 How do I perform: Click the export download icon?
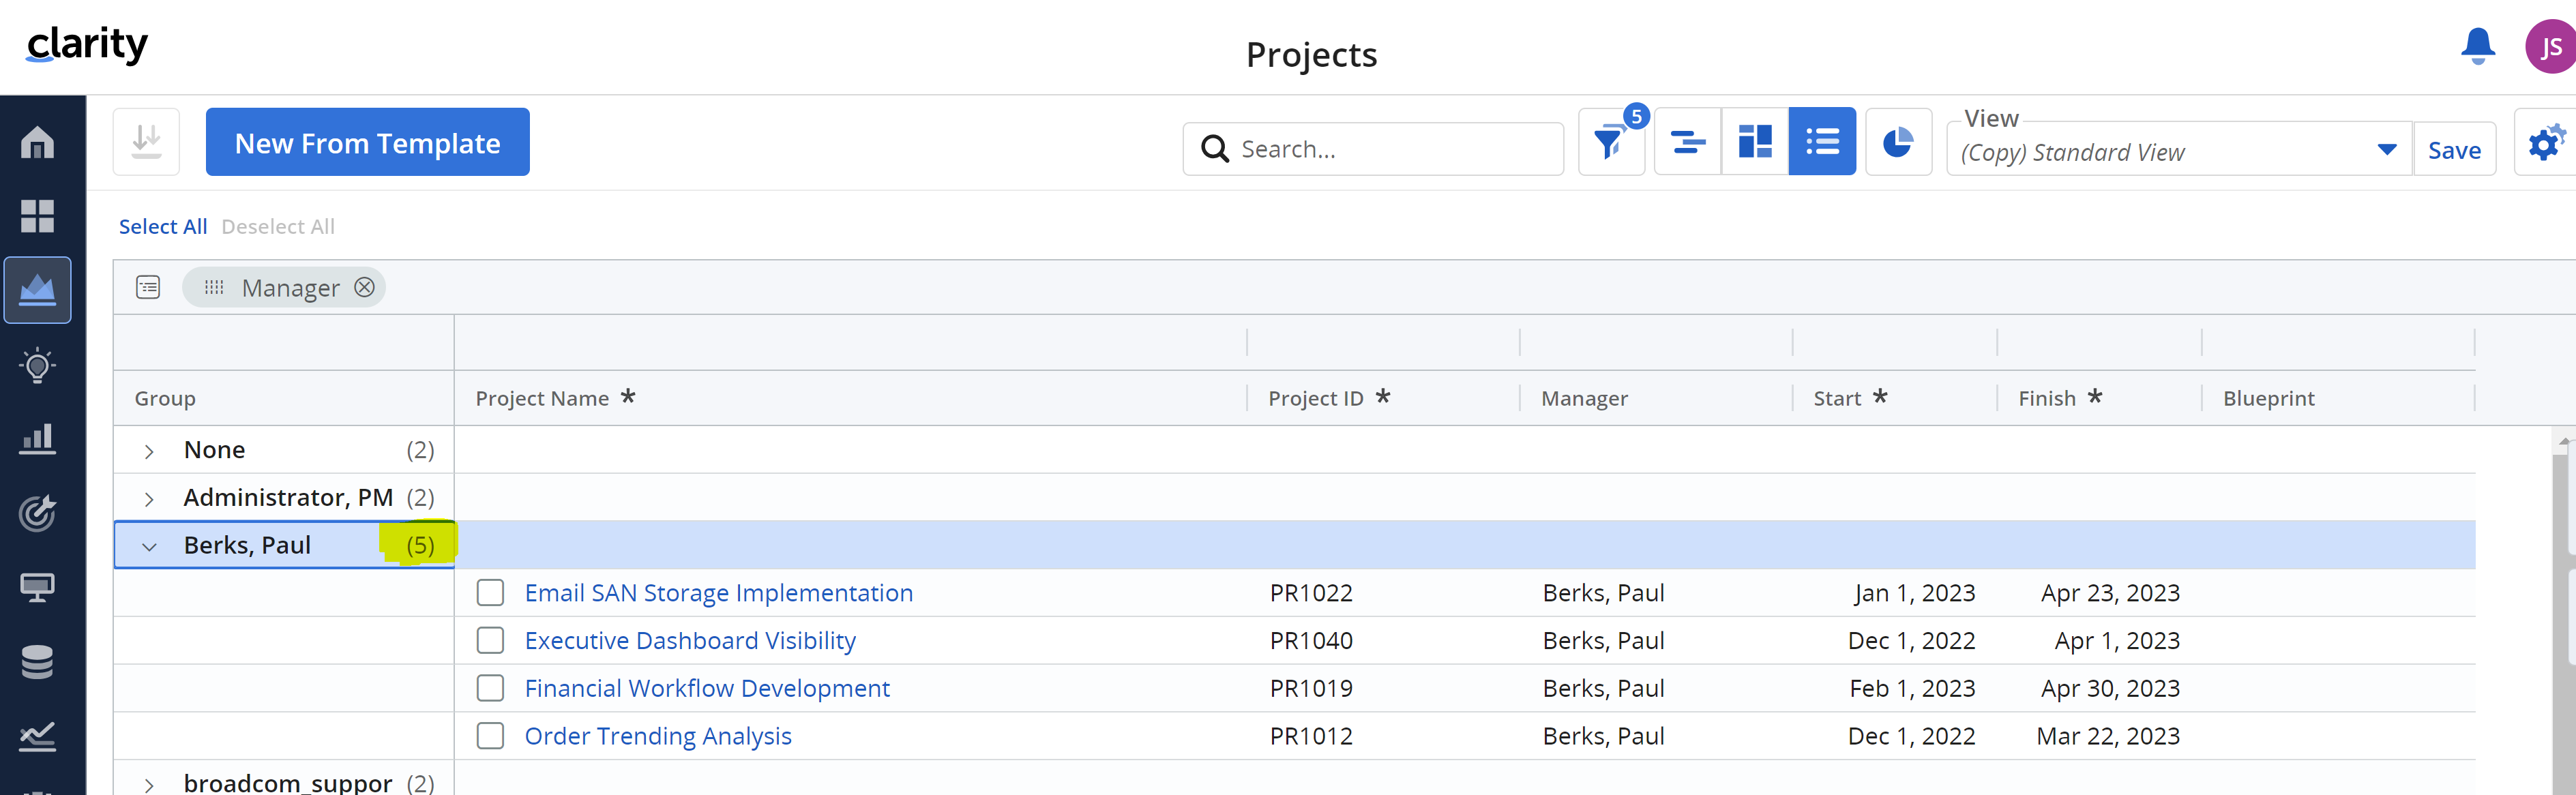pos(147,142)
